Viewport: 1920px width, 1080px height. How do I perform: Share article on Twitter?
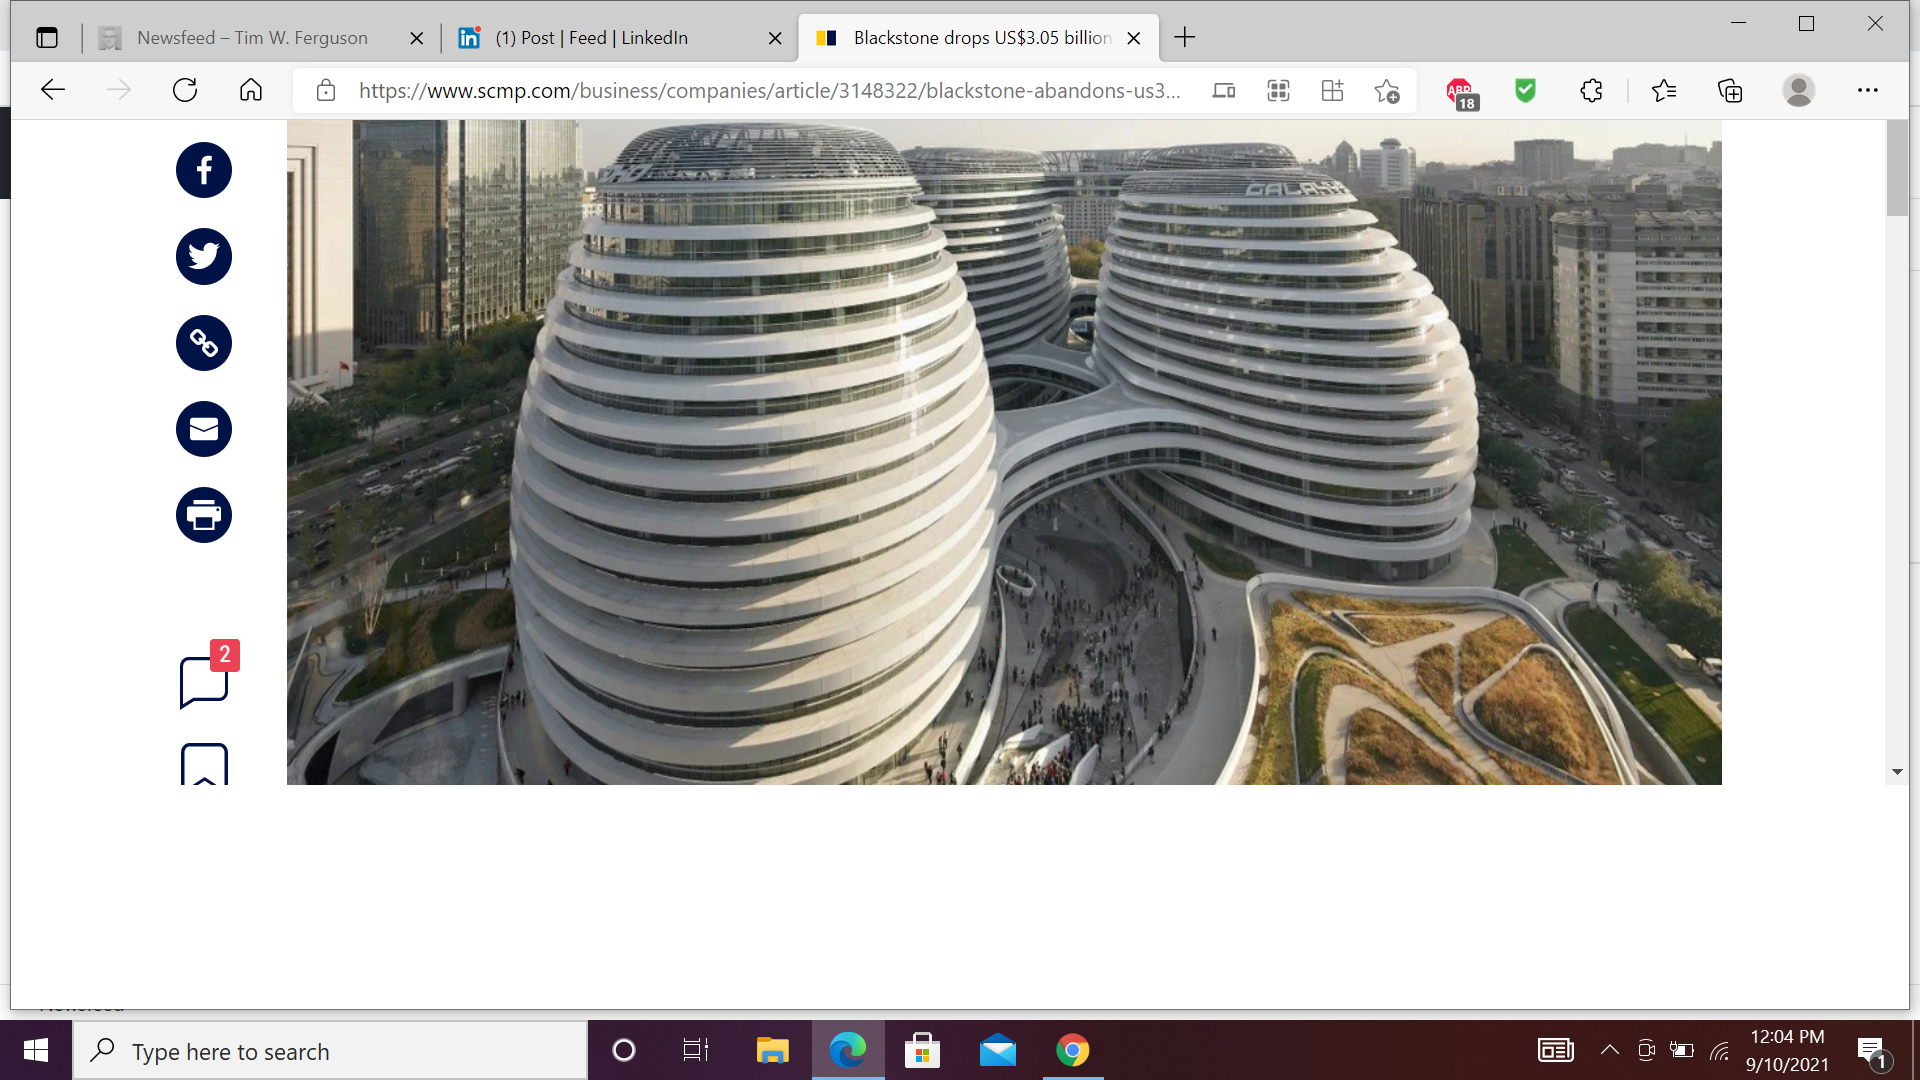(204, 257)
